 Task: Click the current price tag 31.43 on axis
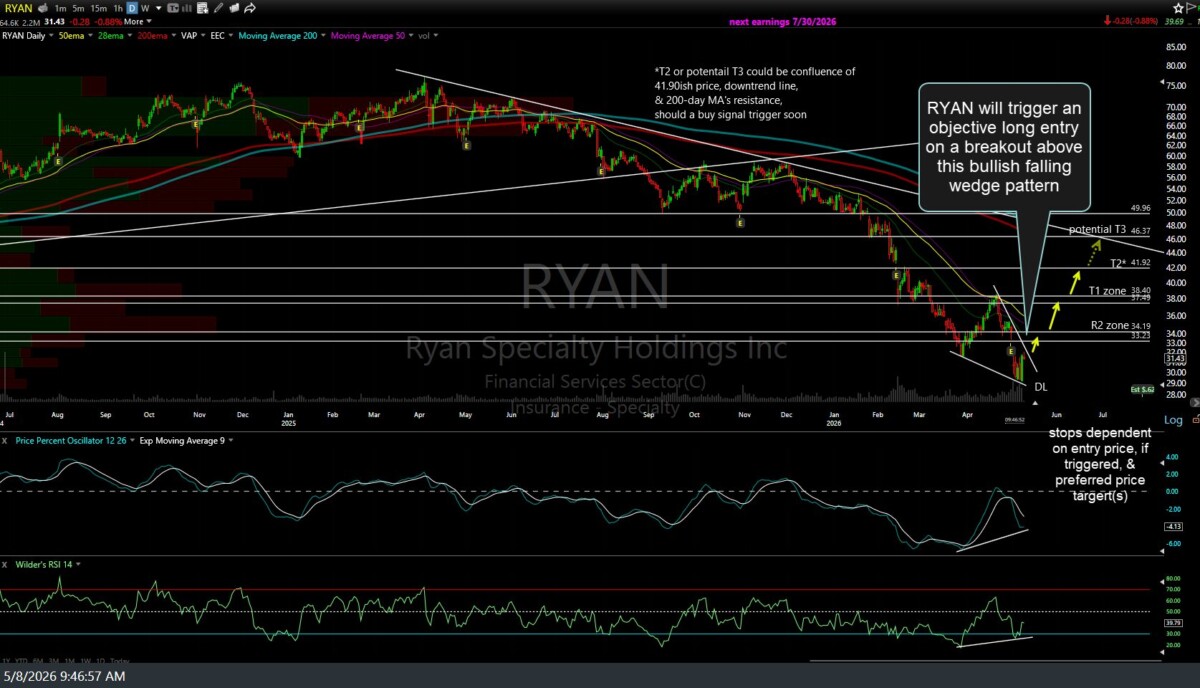[1175, 358]
